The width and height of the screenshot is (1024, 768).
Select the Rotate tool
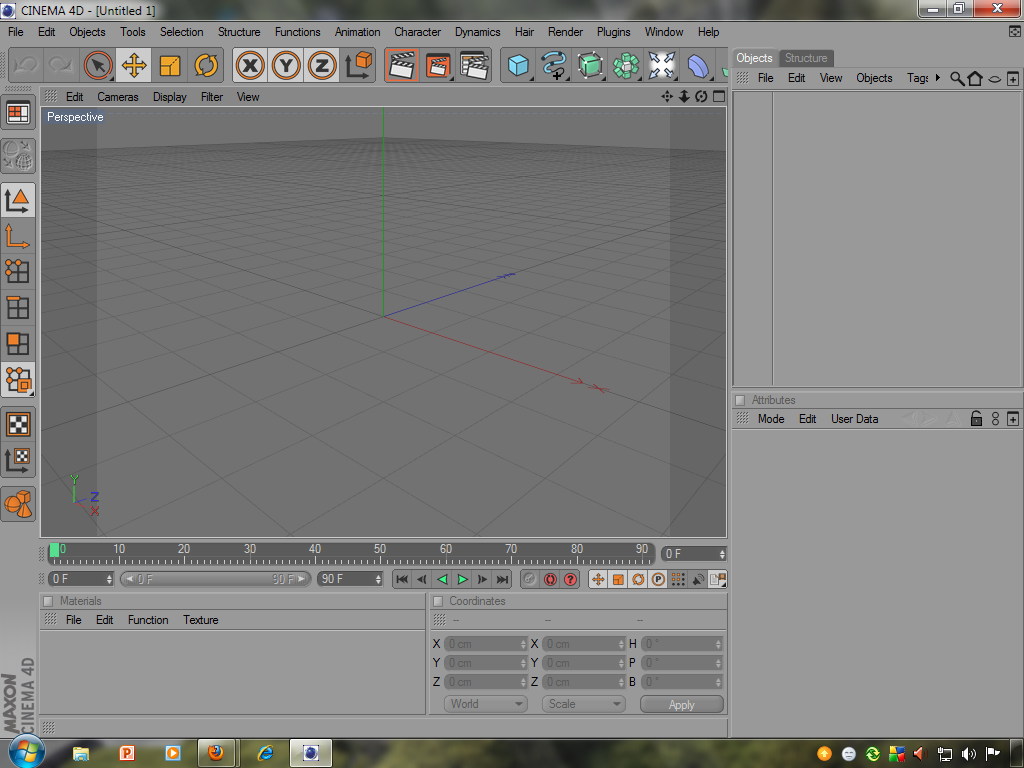(206, 66)
